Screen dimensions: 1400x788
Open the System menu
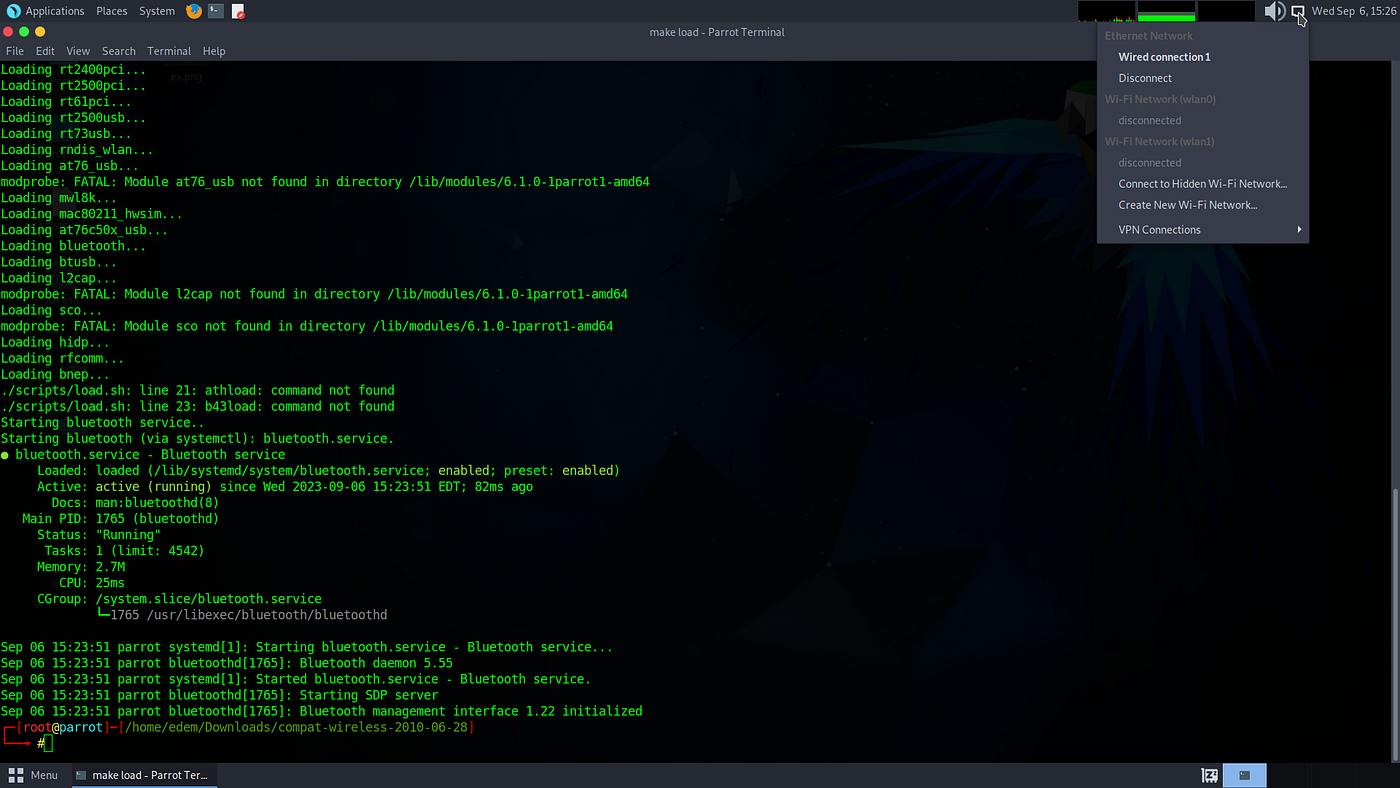coord(157,11)
